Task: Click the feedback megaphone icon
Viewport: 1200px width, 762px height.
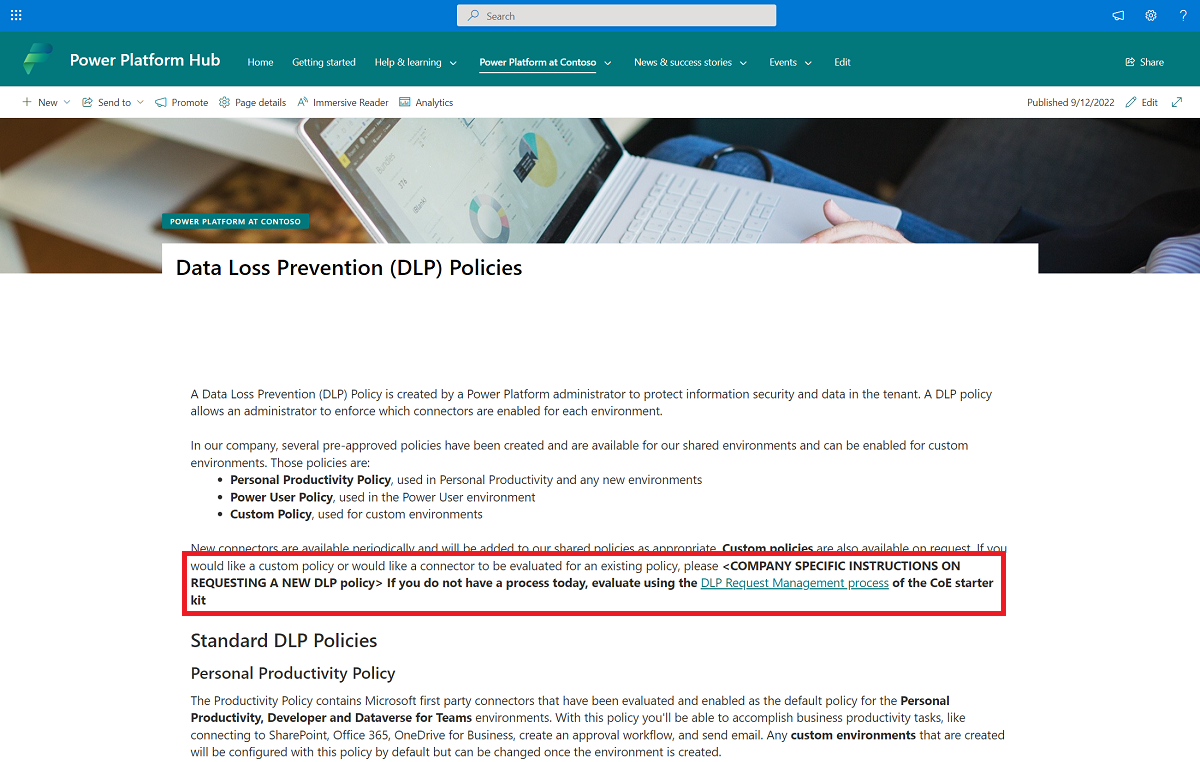Action: coord(1118,15)
